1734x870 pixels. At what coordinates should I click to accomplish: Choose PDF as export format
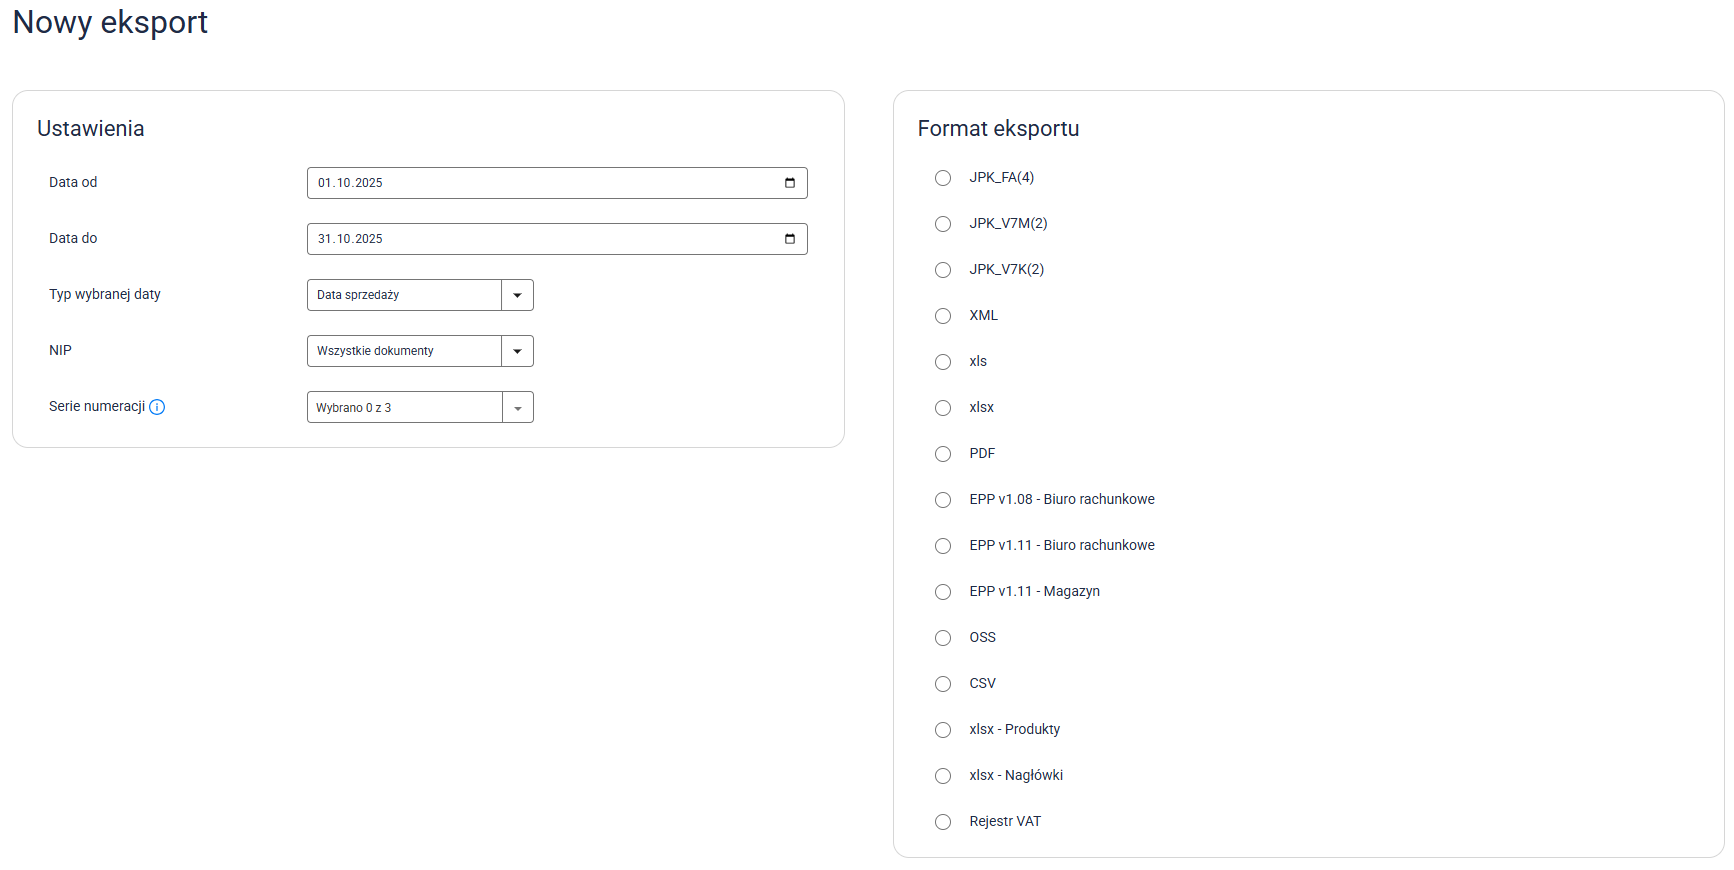(x=943, y=454)
